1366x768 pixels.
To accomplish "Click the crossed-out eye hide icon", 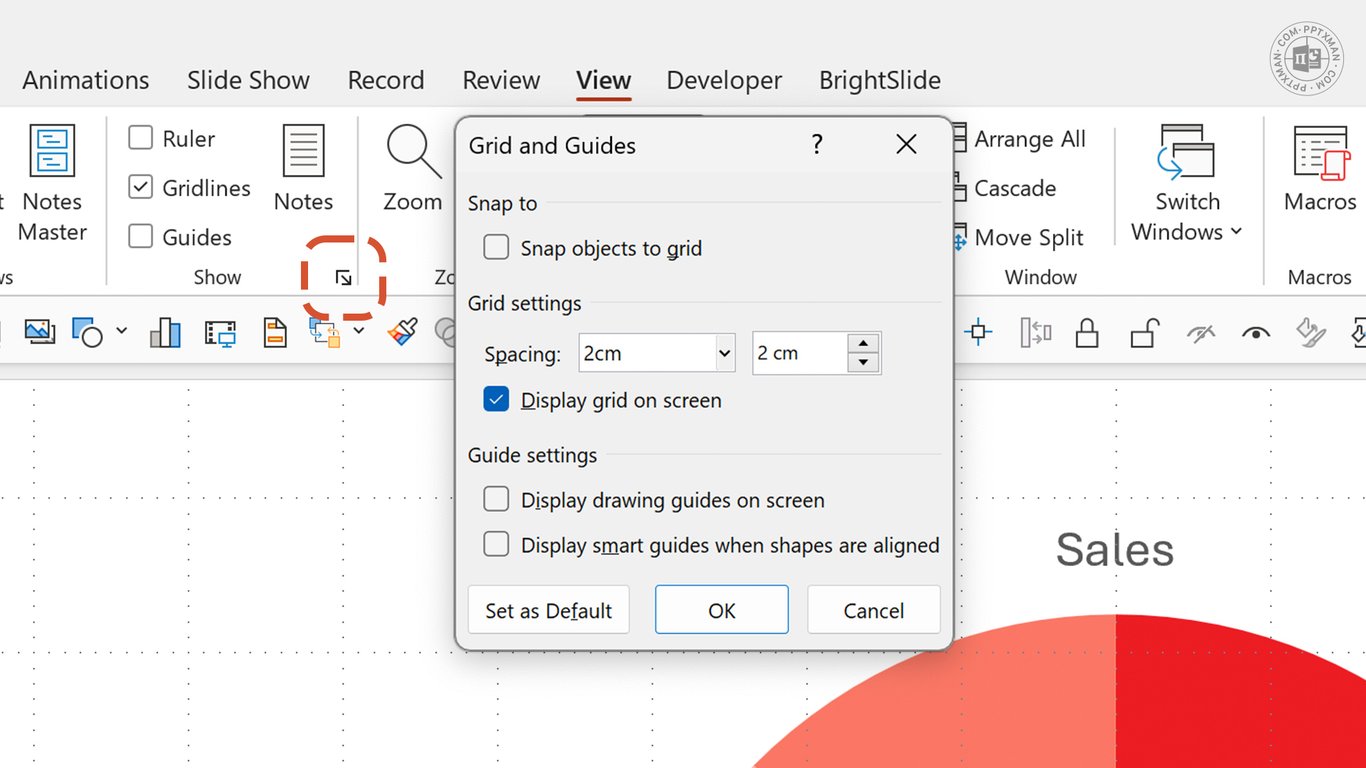I will click(1201, 333).
